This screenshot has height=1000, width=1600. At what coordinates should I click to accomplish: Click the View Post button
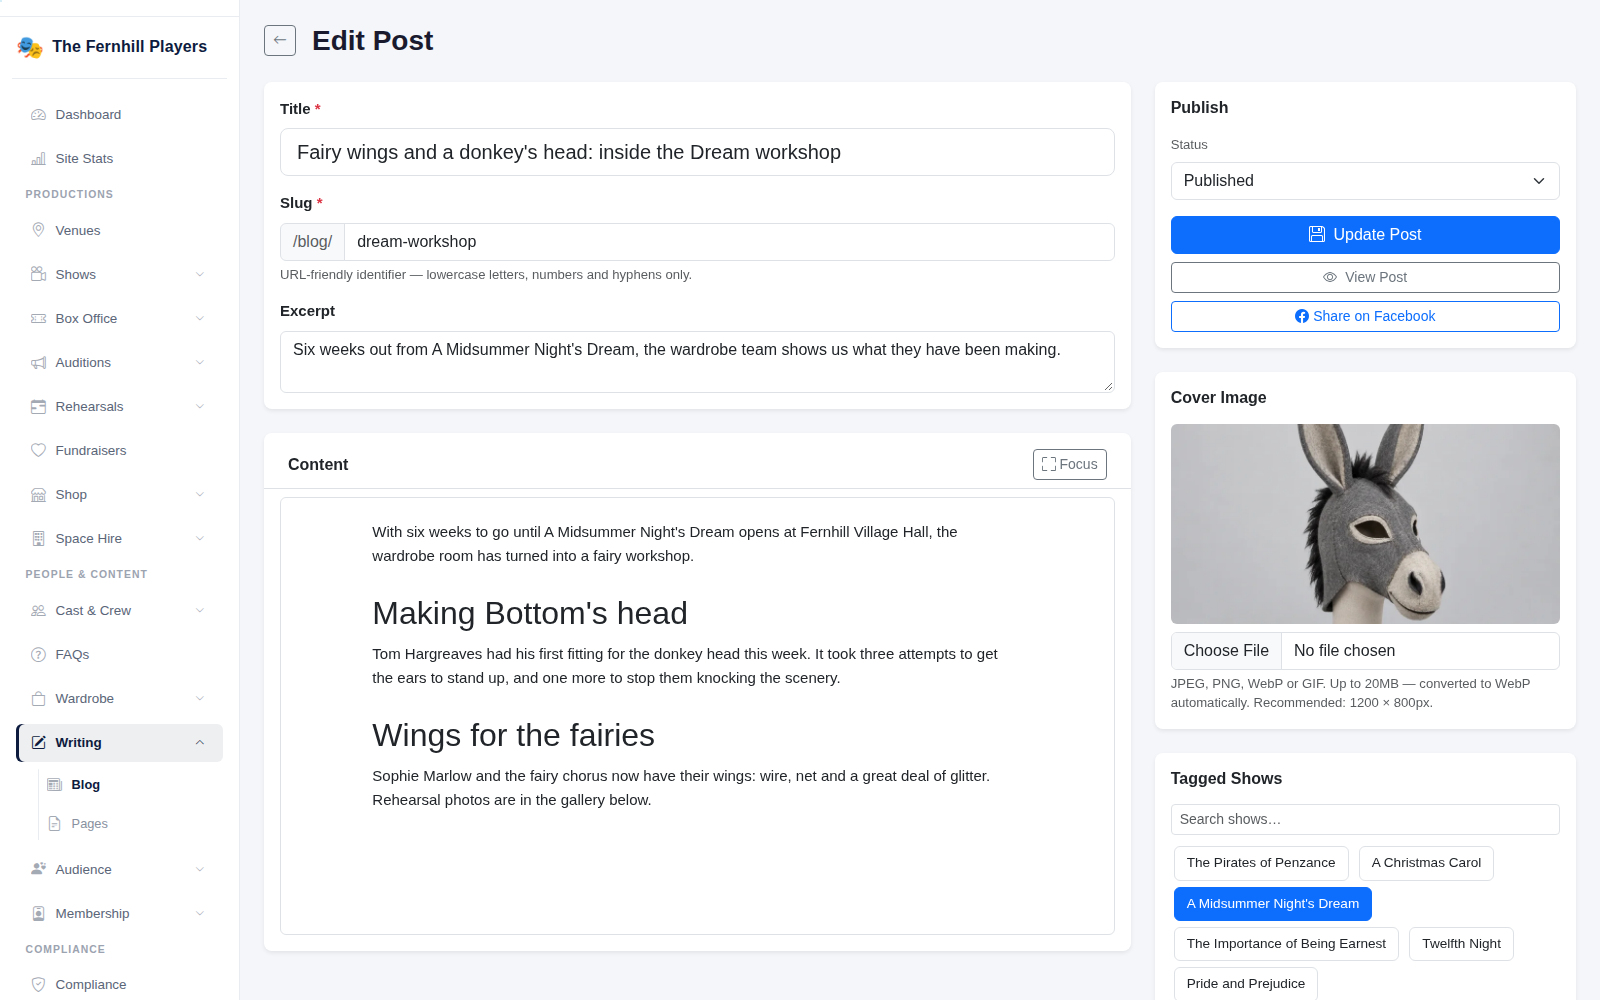[1365, 277]
